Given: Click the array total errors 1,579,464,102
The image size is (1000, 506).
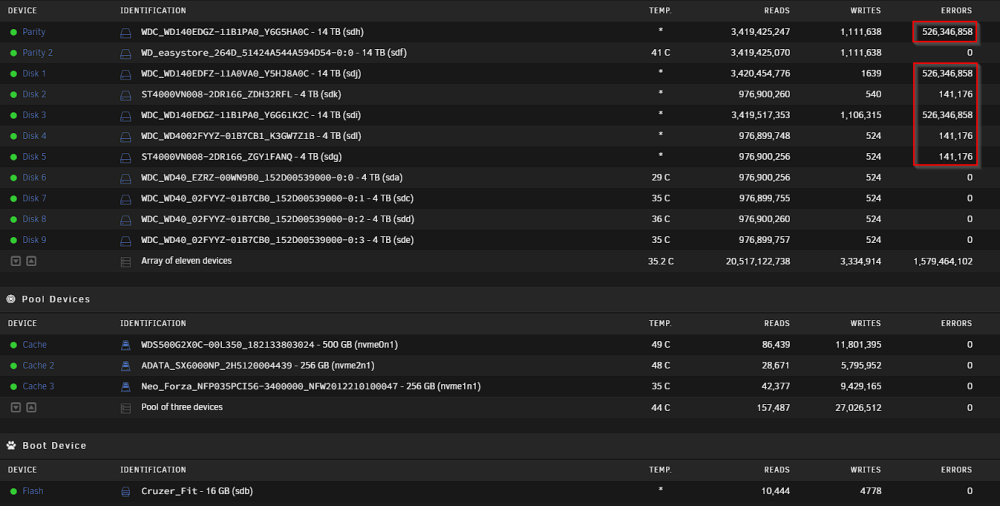Looking at the screenshot, I should 943,261.
